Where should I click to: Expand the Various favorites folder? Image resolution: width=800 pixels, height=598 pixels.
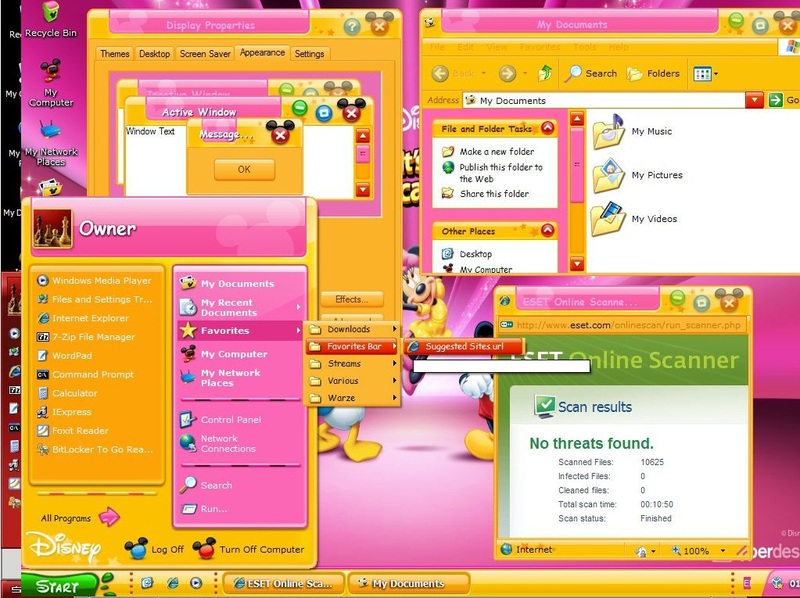tap(353, 381)
